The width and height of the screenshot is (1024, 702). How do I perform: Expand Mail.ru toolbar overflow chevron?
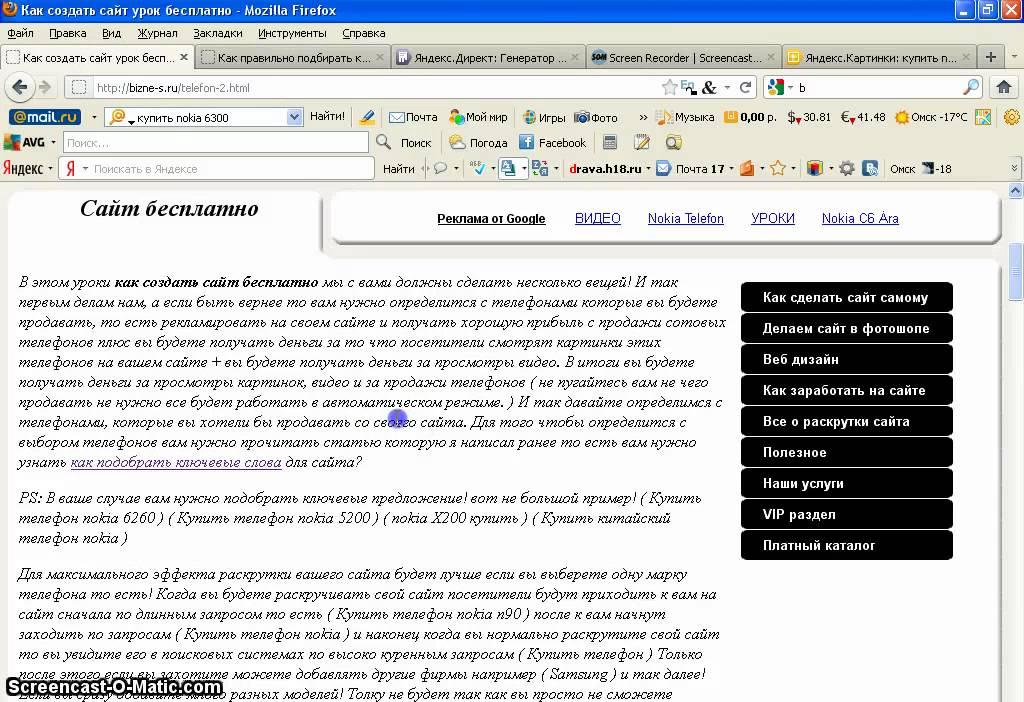tap(643, 118)
